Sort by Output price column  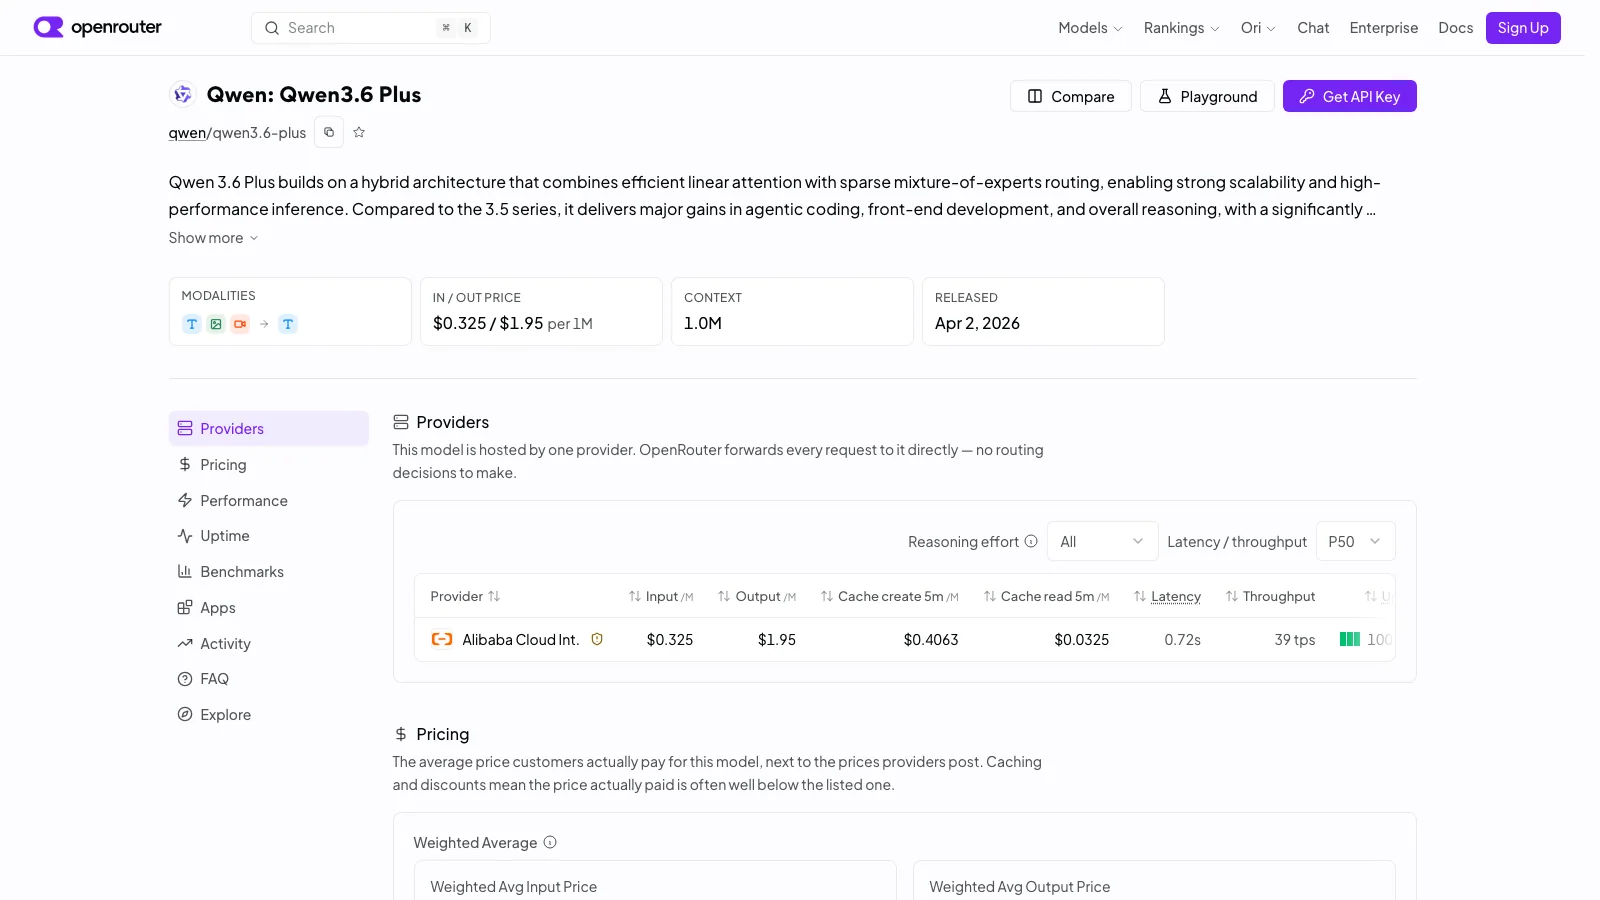(757, 596)
